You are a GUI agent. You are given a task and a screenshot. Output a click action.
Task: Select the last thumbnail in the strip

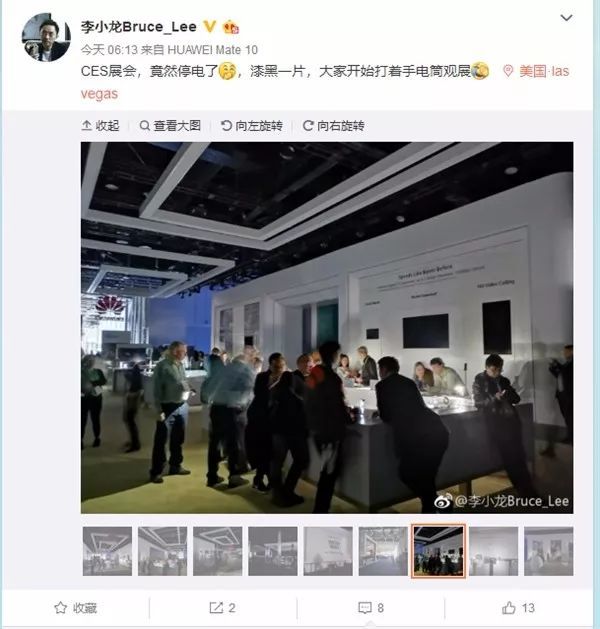tap(549, 551)
